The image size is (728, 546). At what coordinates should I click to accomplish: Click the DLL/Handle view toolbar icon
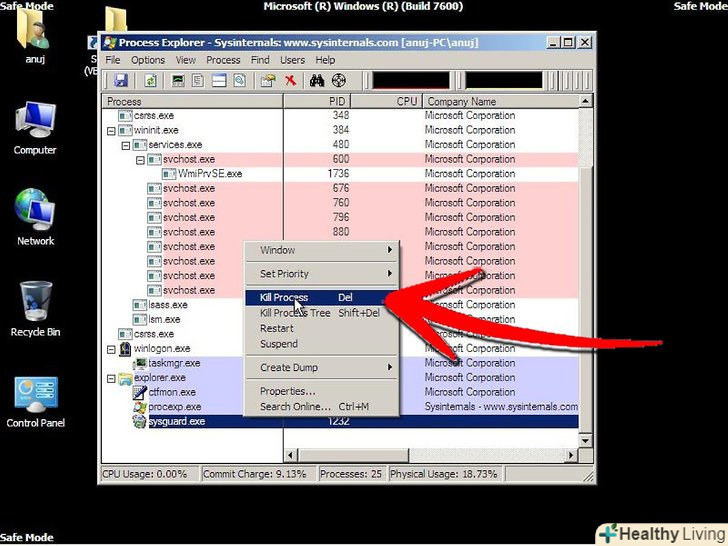[x=240, y=81]
